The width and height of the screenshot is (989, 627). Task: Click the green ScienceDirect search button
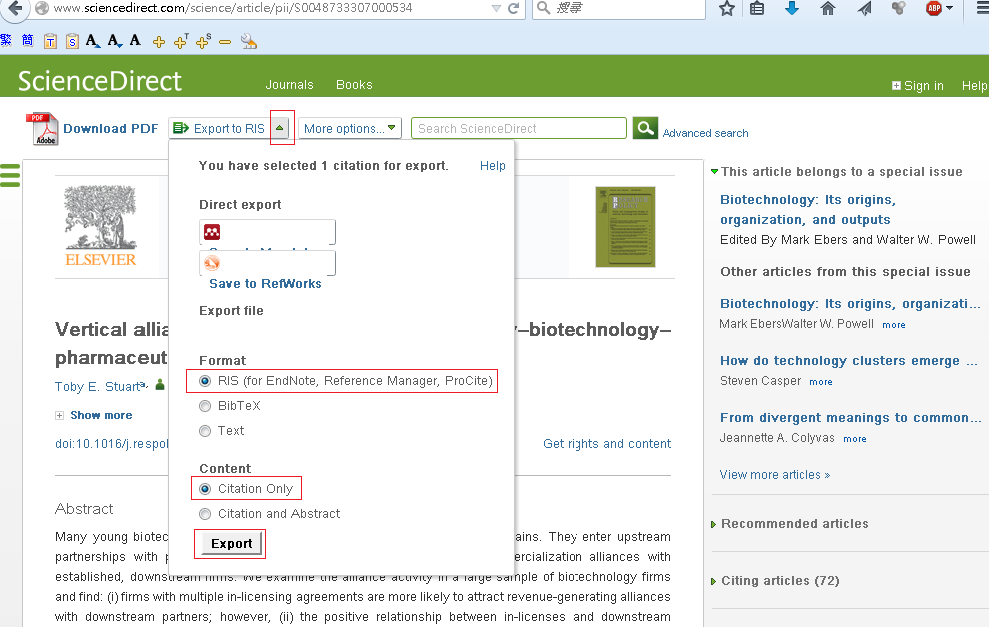(x=645, y=129)
